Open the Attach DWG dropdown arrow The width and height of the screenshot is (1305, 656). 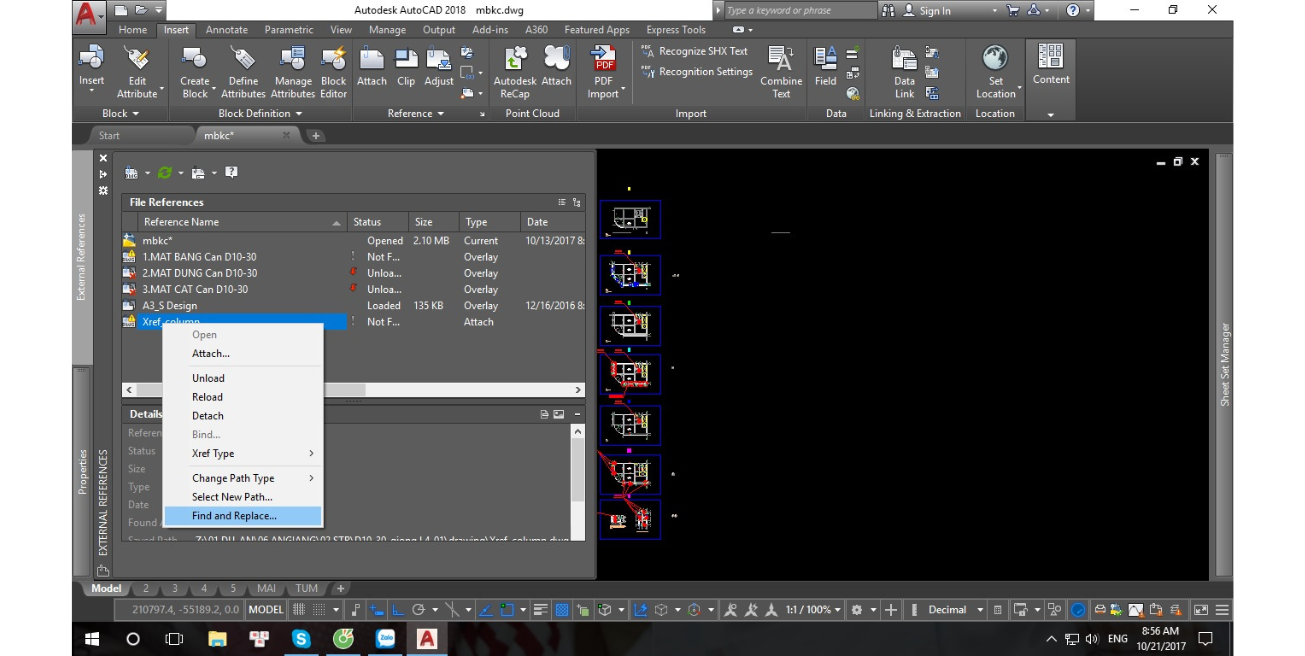147,174
